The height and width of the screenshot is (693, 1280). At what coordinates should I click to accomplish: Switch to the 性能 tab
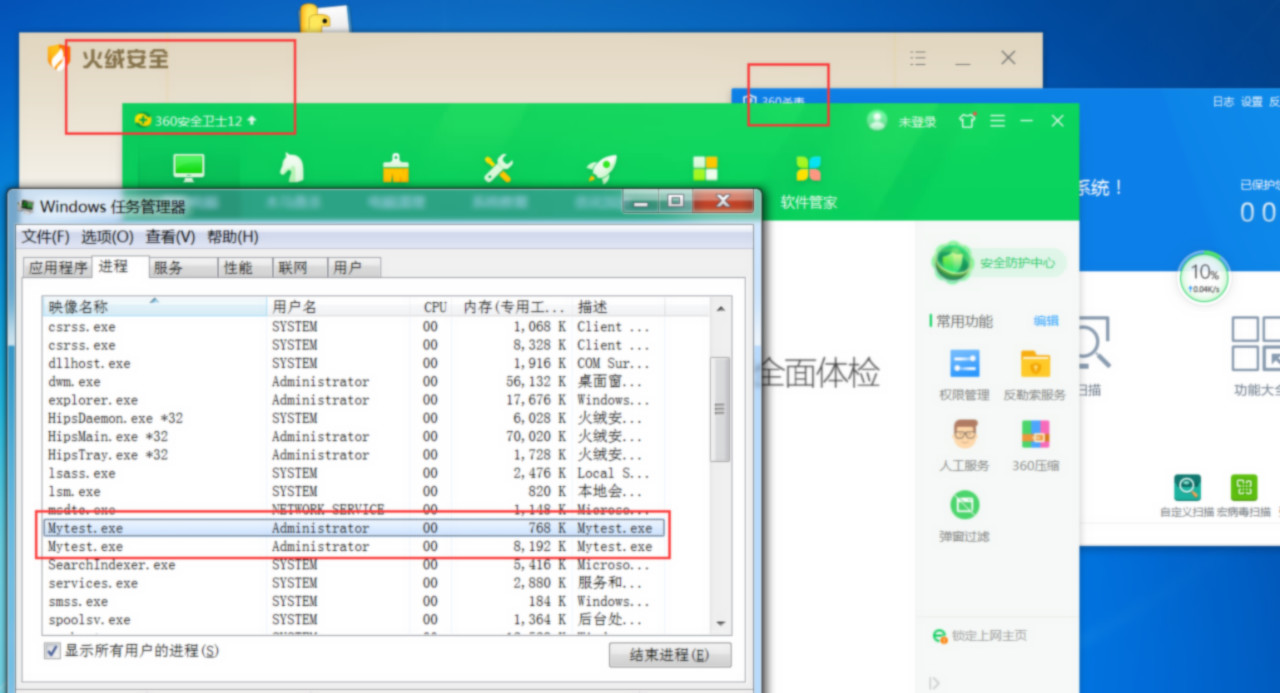[244, 268]
